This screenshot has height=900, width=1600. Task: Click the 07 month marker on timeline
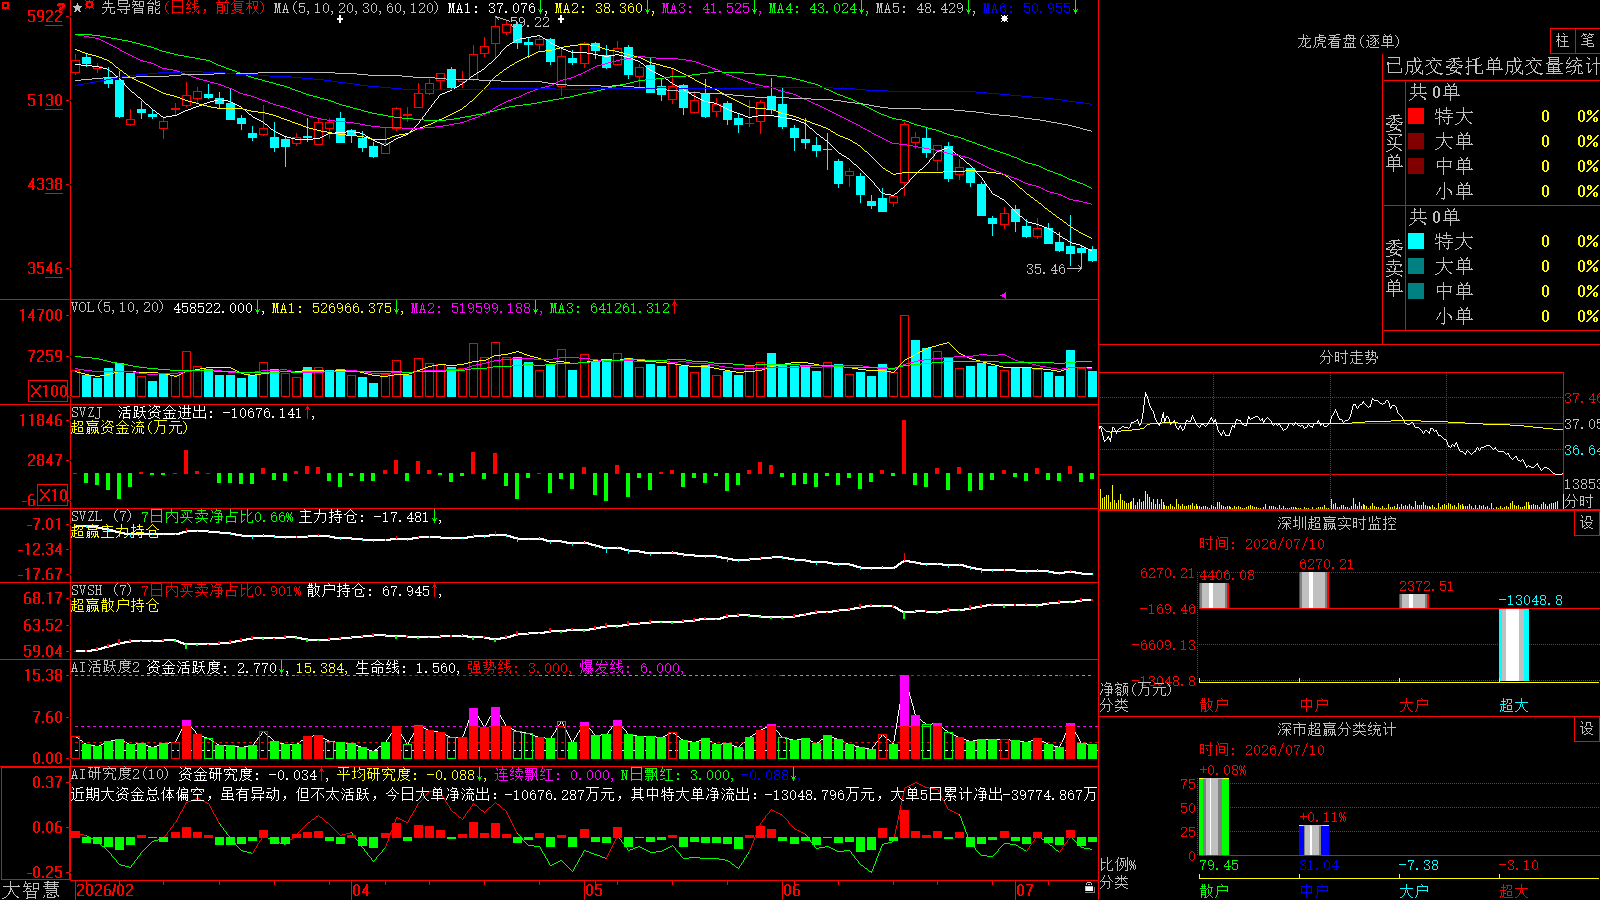(1025, 890)
